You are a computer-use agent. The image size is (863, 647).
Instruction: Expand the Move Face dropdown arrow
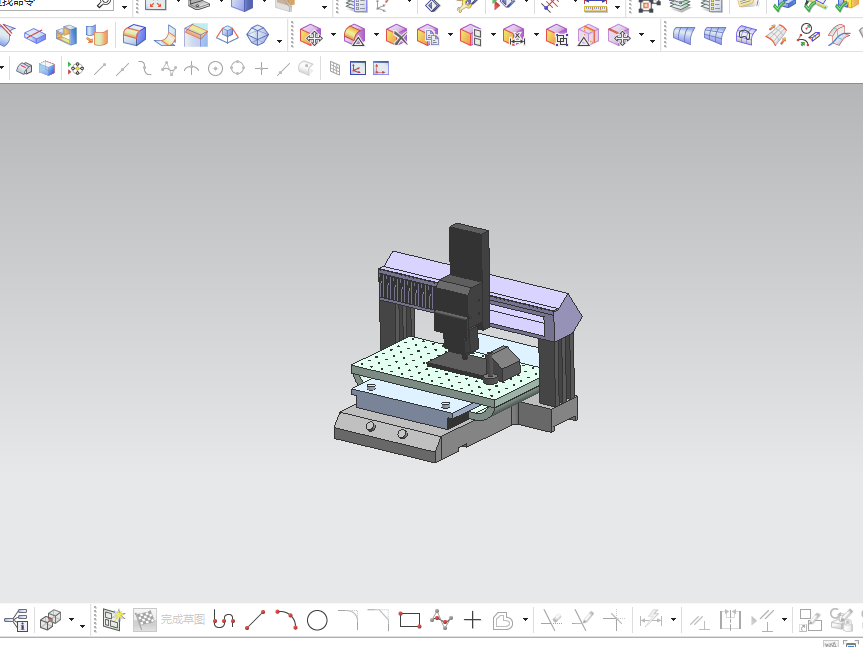click(333, 35)
